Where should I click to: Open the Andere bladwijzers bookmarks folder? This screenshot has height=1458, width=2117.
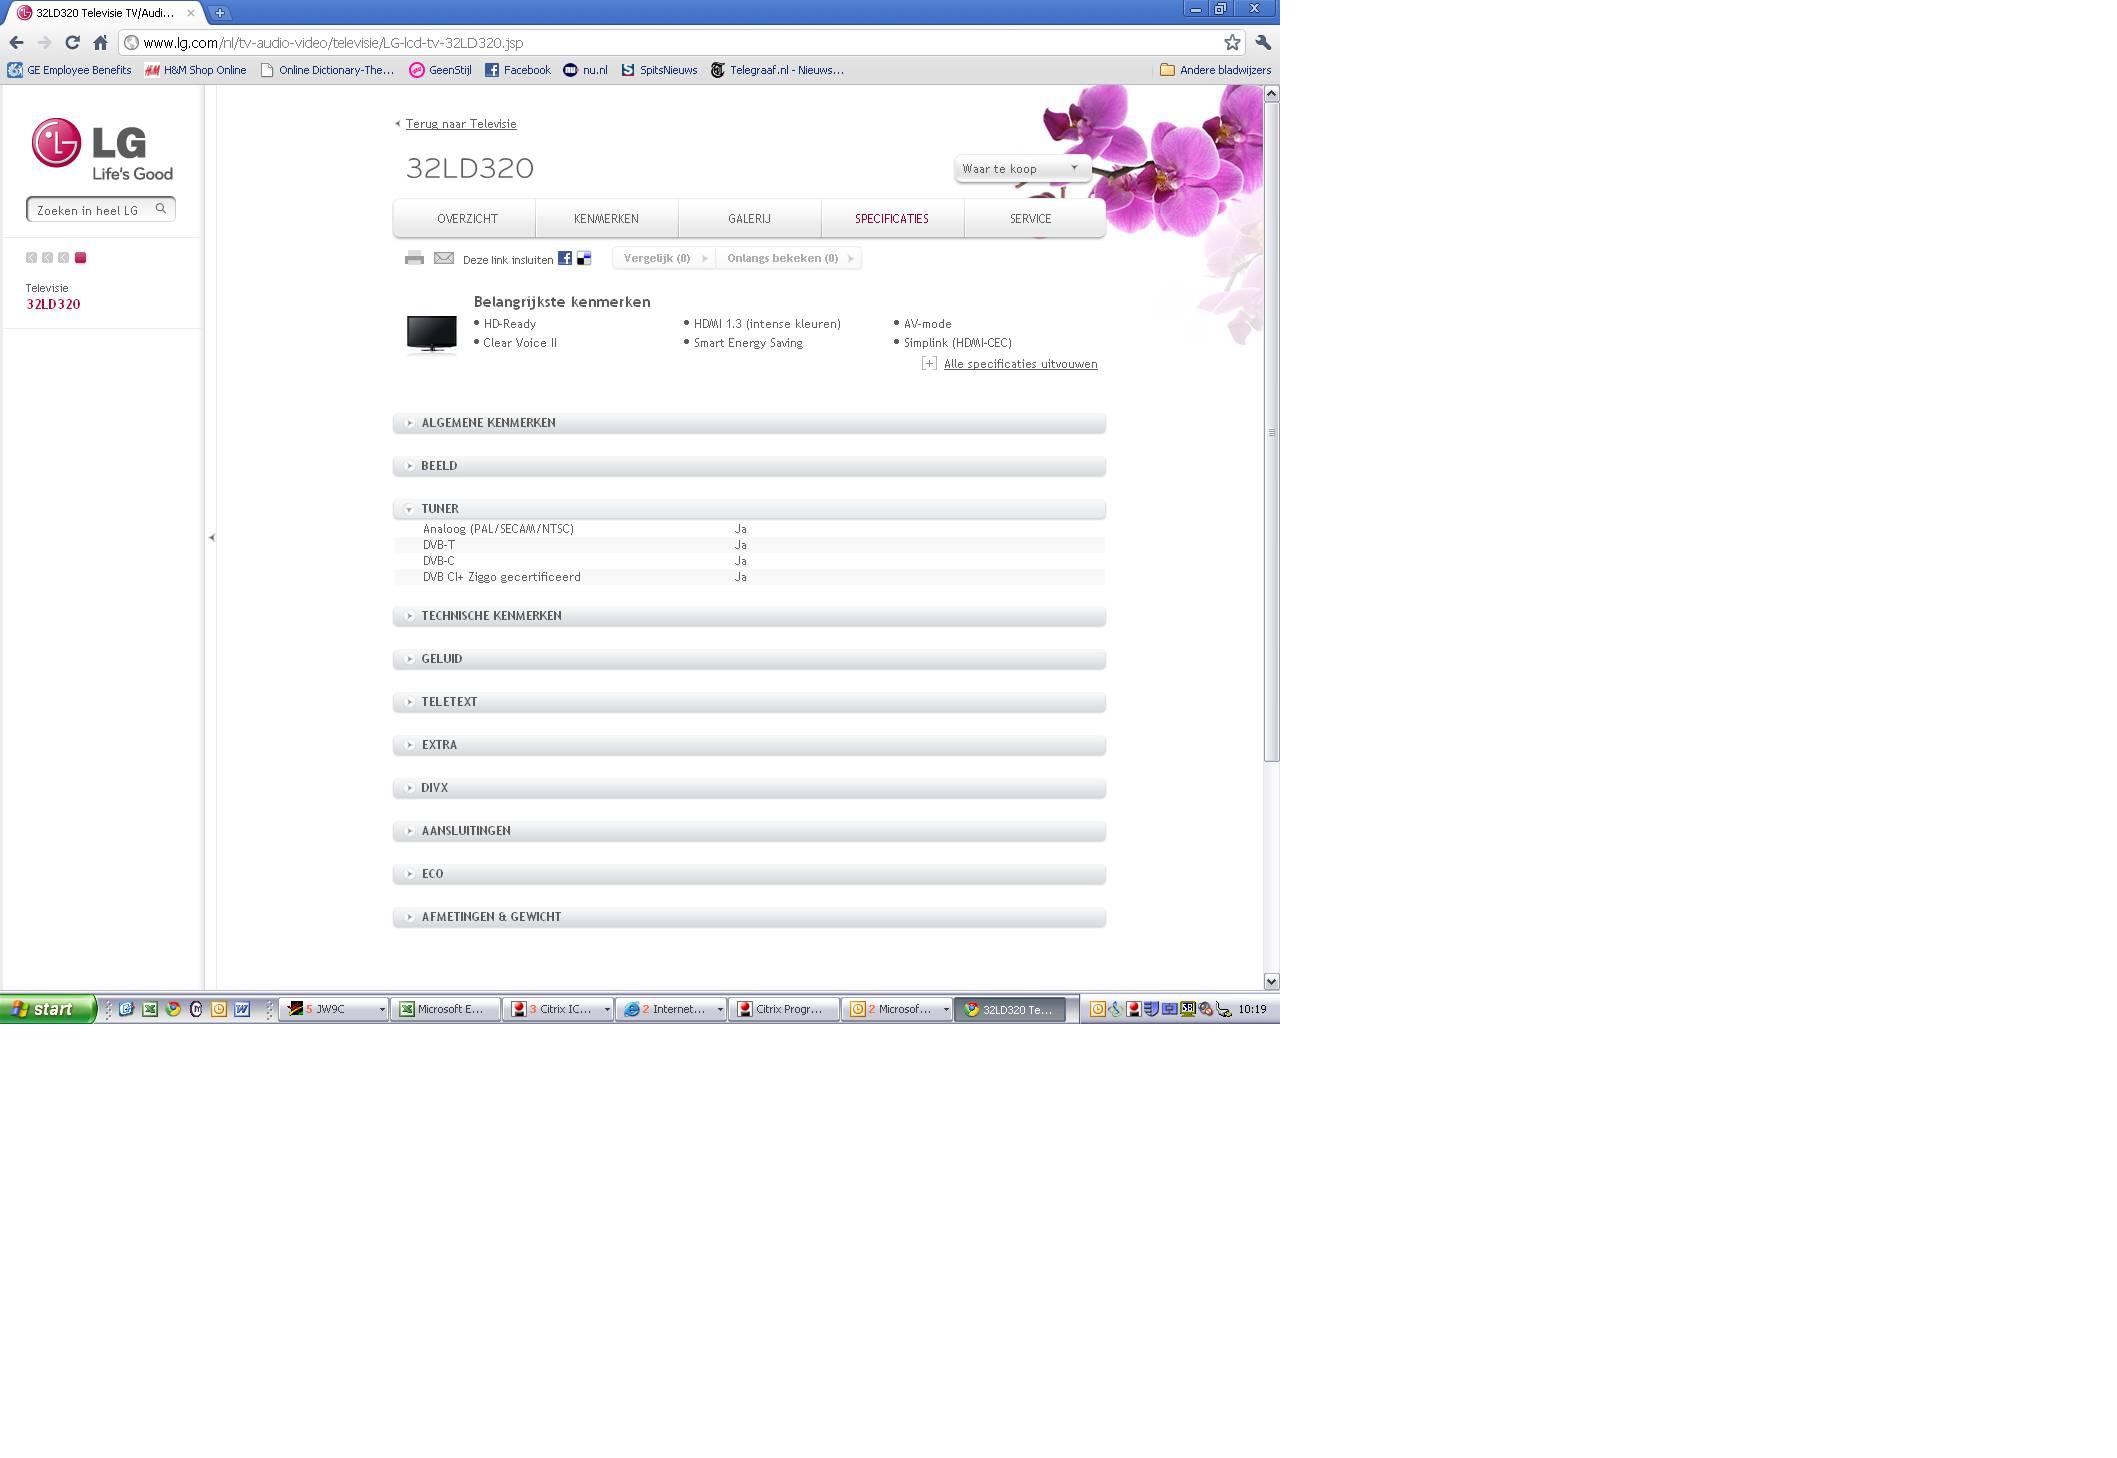(x=1215, y=70)
